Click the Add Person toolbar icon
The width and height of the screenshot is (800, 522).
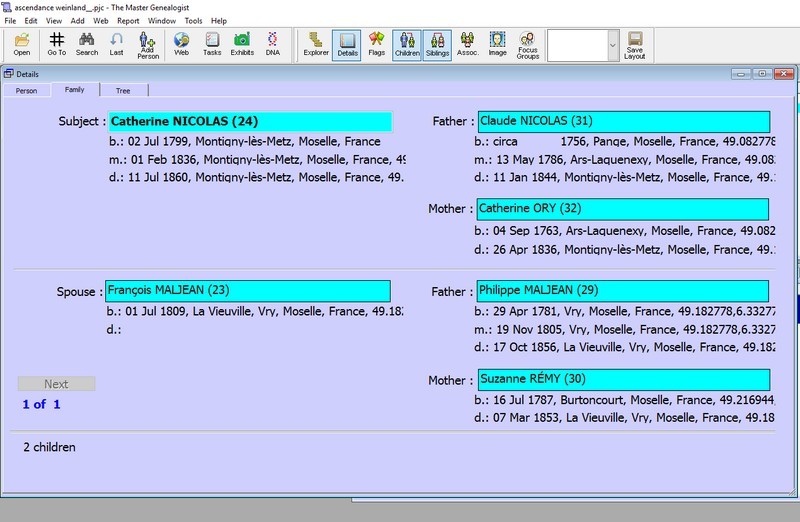pyautogui.click(x=148, y=45)
